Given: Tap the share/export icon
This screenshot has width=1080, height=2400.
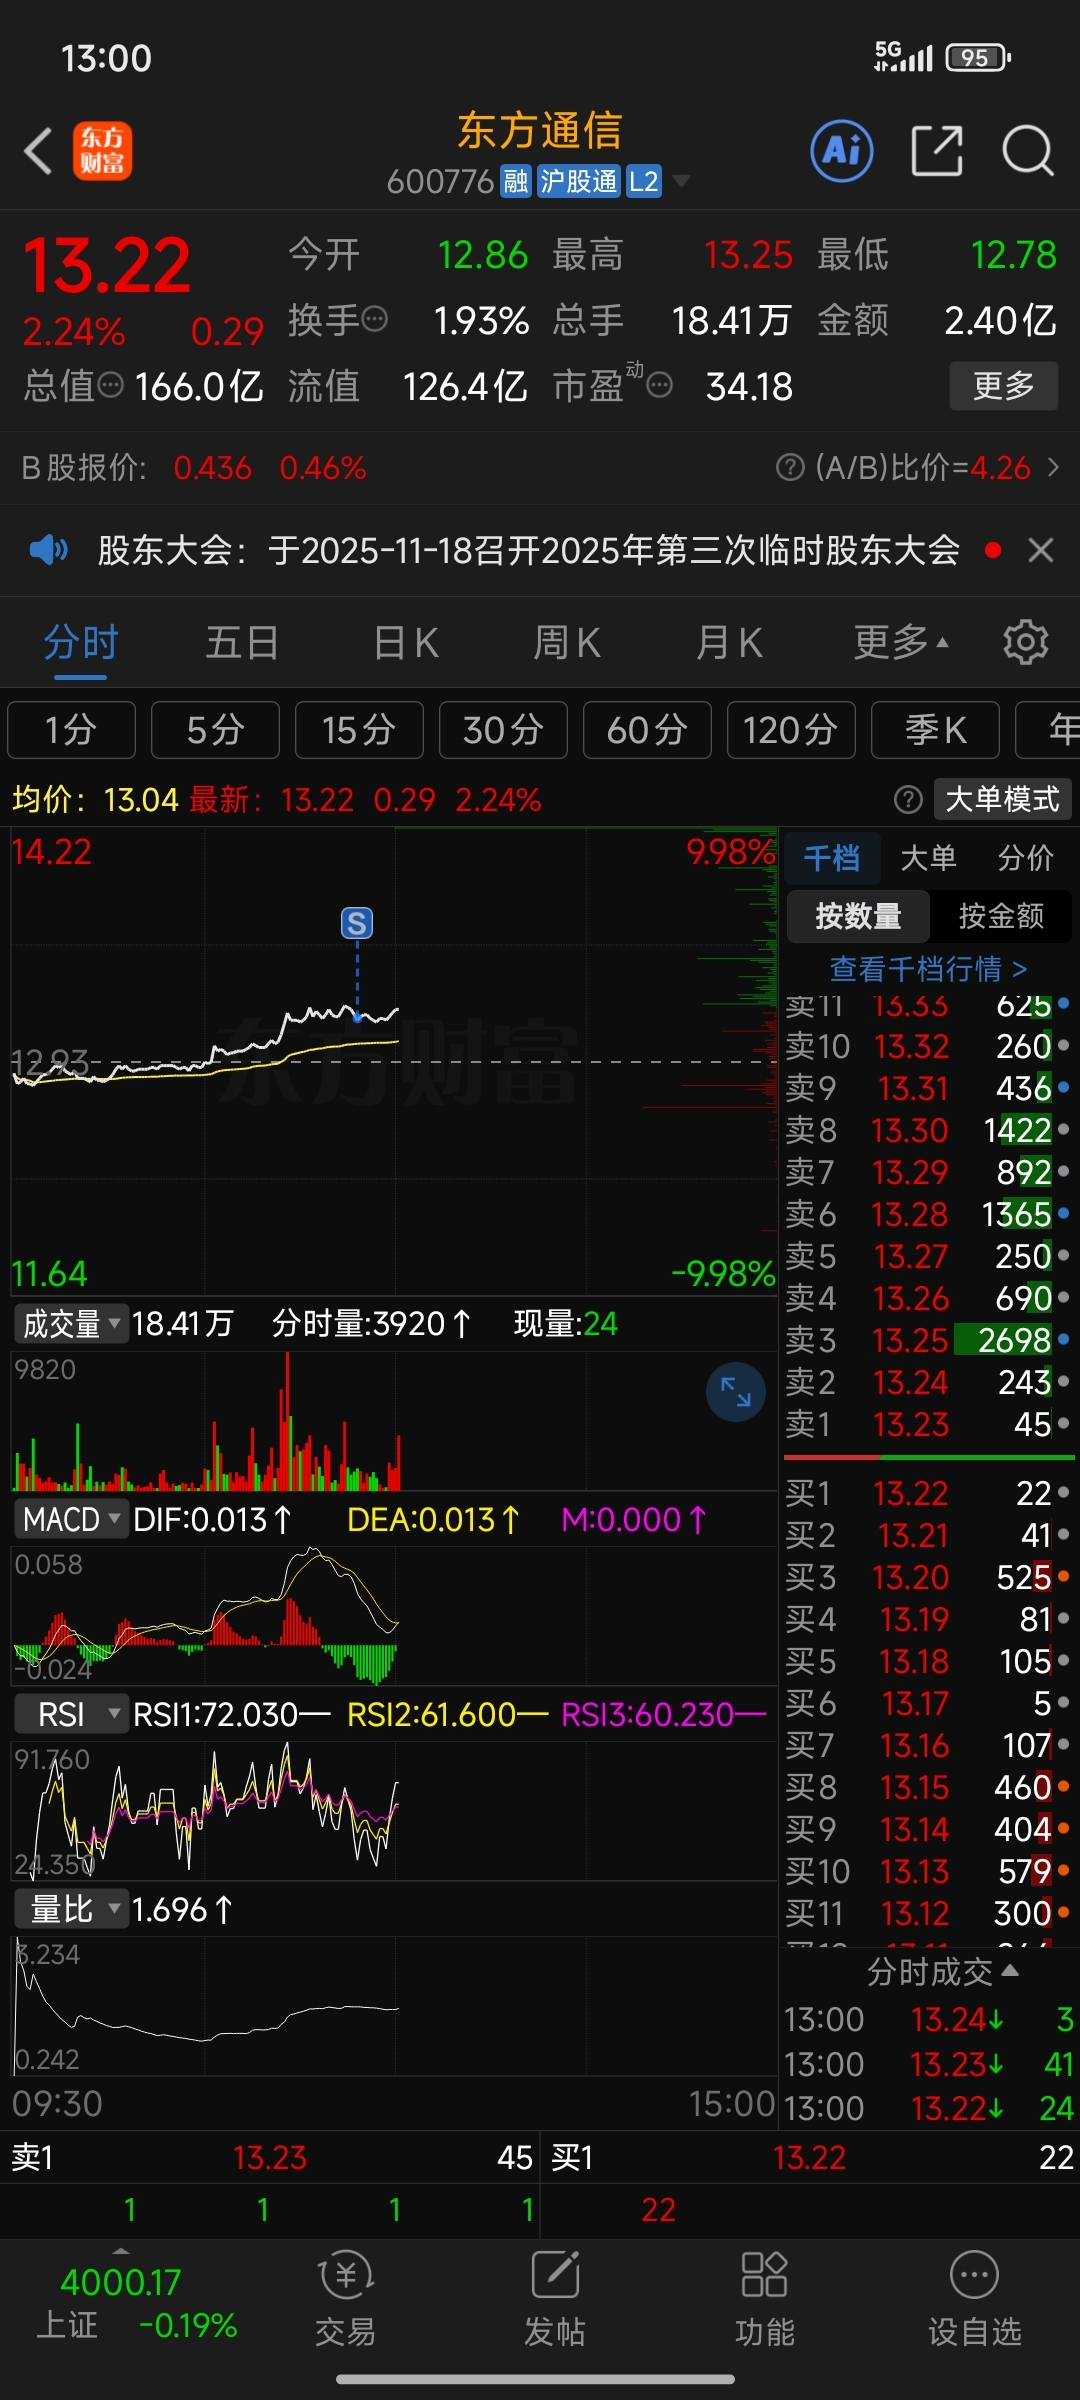Looking at the screenshot, I should pos(937,151).
